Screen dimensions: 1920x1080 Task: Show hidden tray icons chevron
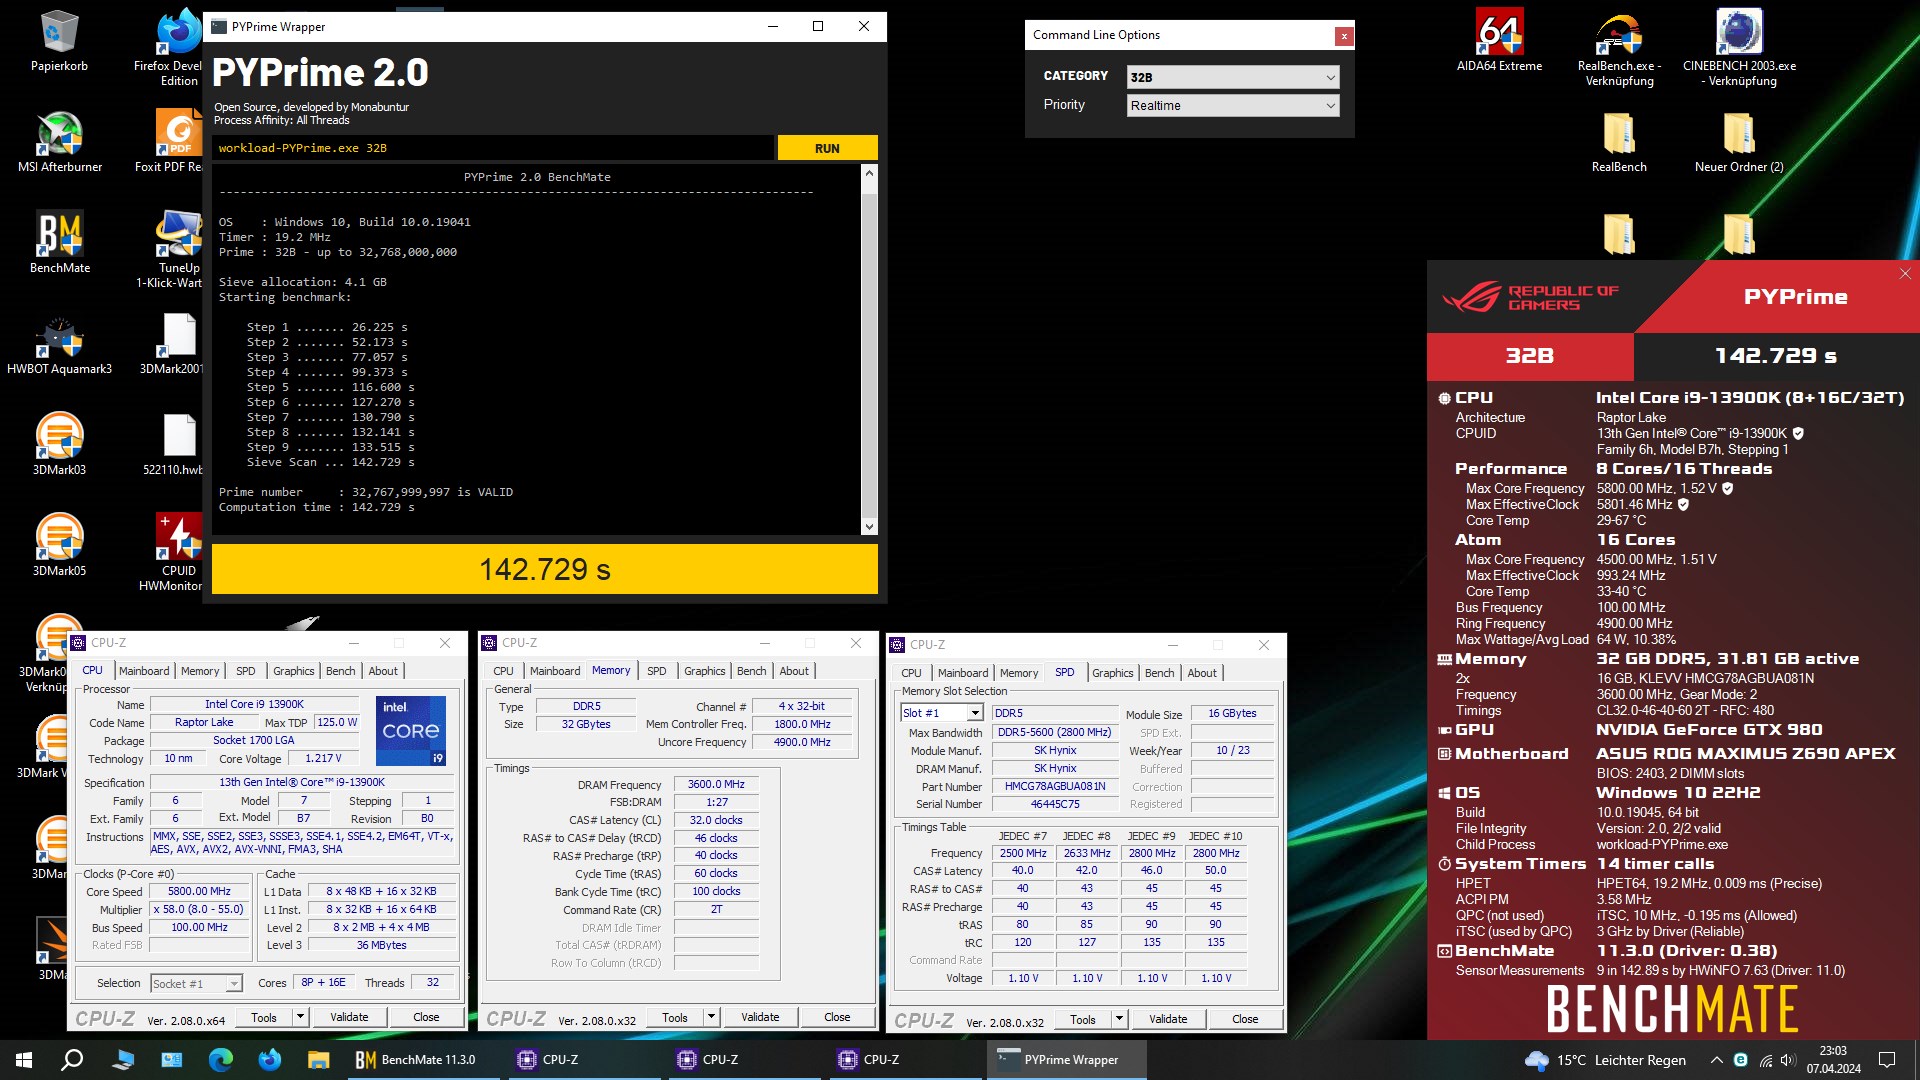coord(1716,1060)
